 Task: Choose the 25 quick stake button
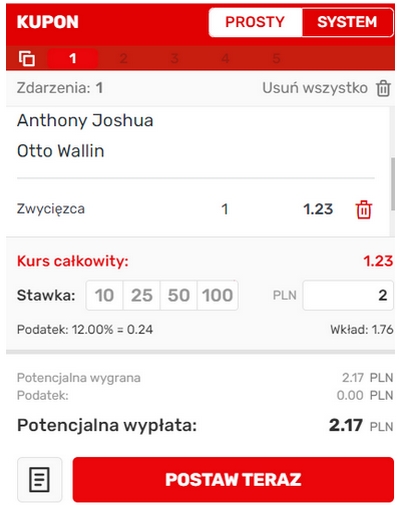coord(142,295)
